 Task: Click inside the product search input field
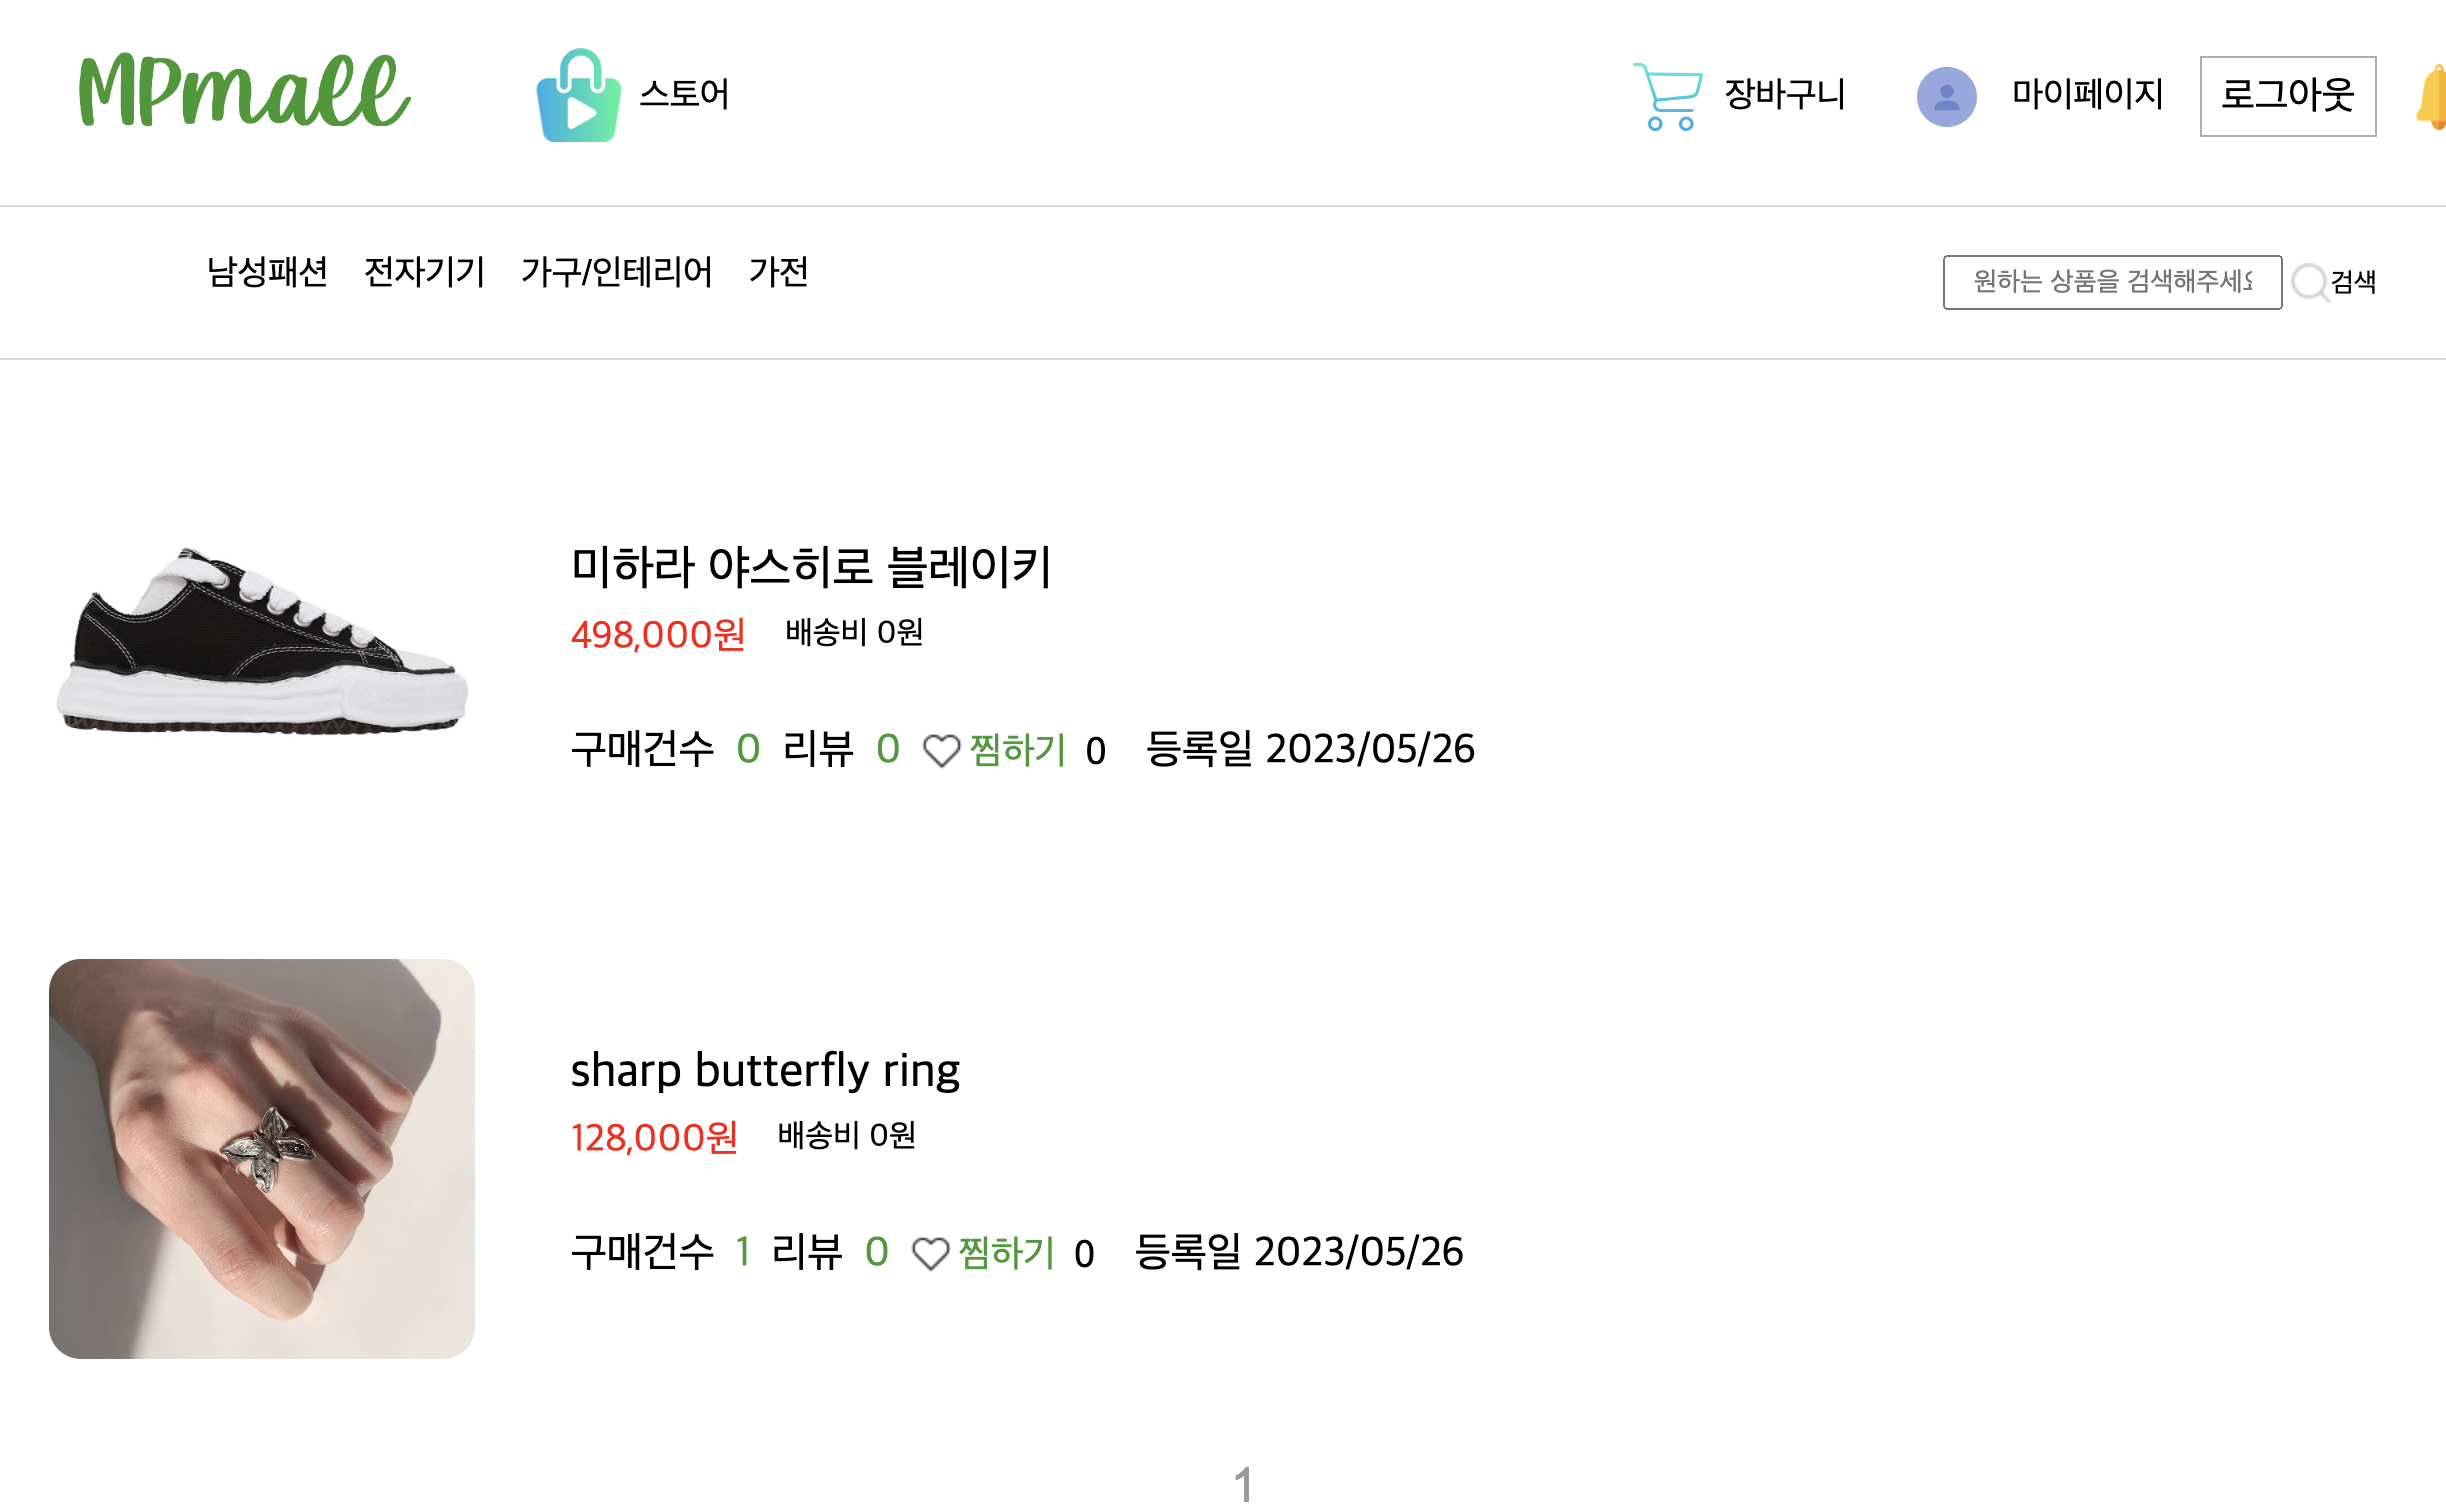pyautogui.click(x=2110, y=281)
